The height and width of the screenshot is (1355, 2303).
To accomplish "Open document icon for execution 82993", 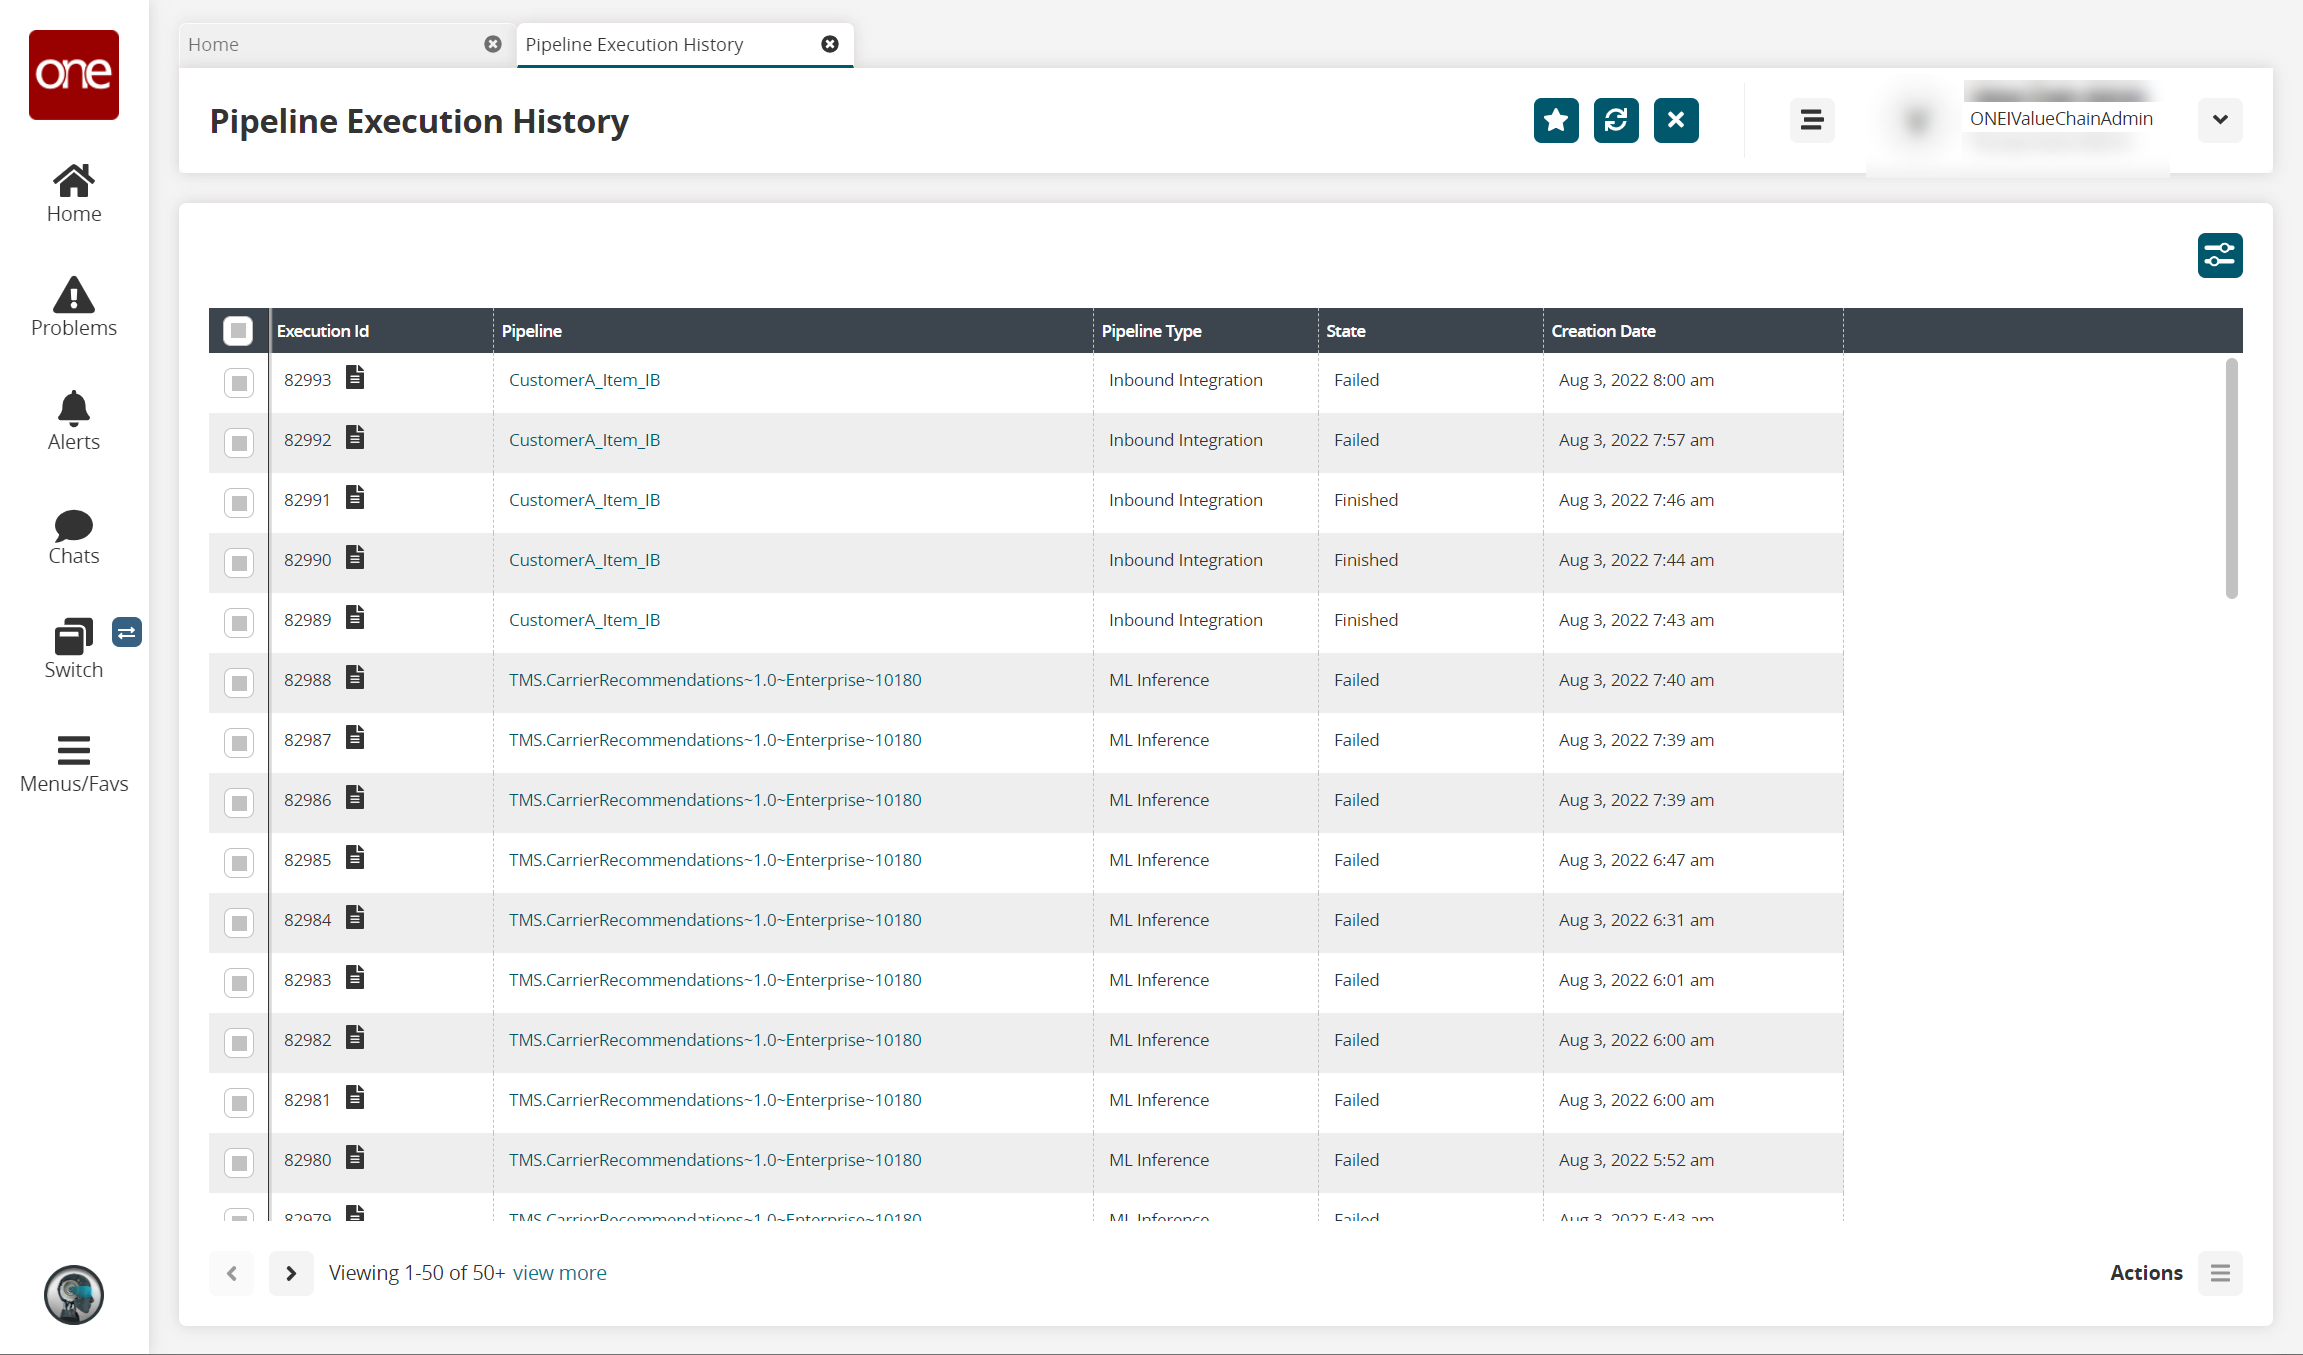I will point(355,378).
